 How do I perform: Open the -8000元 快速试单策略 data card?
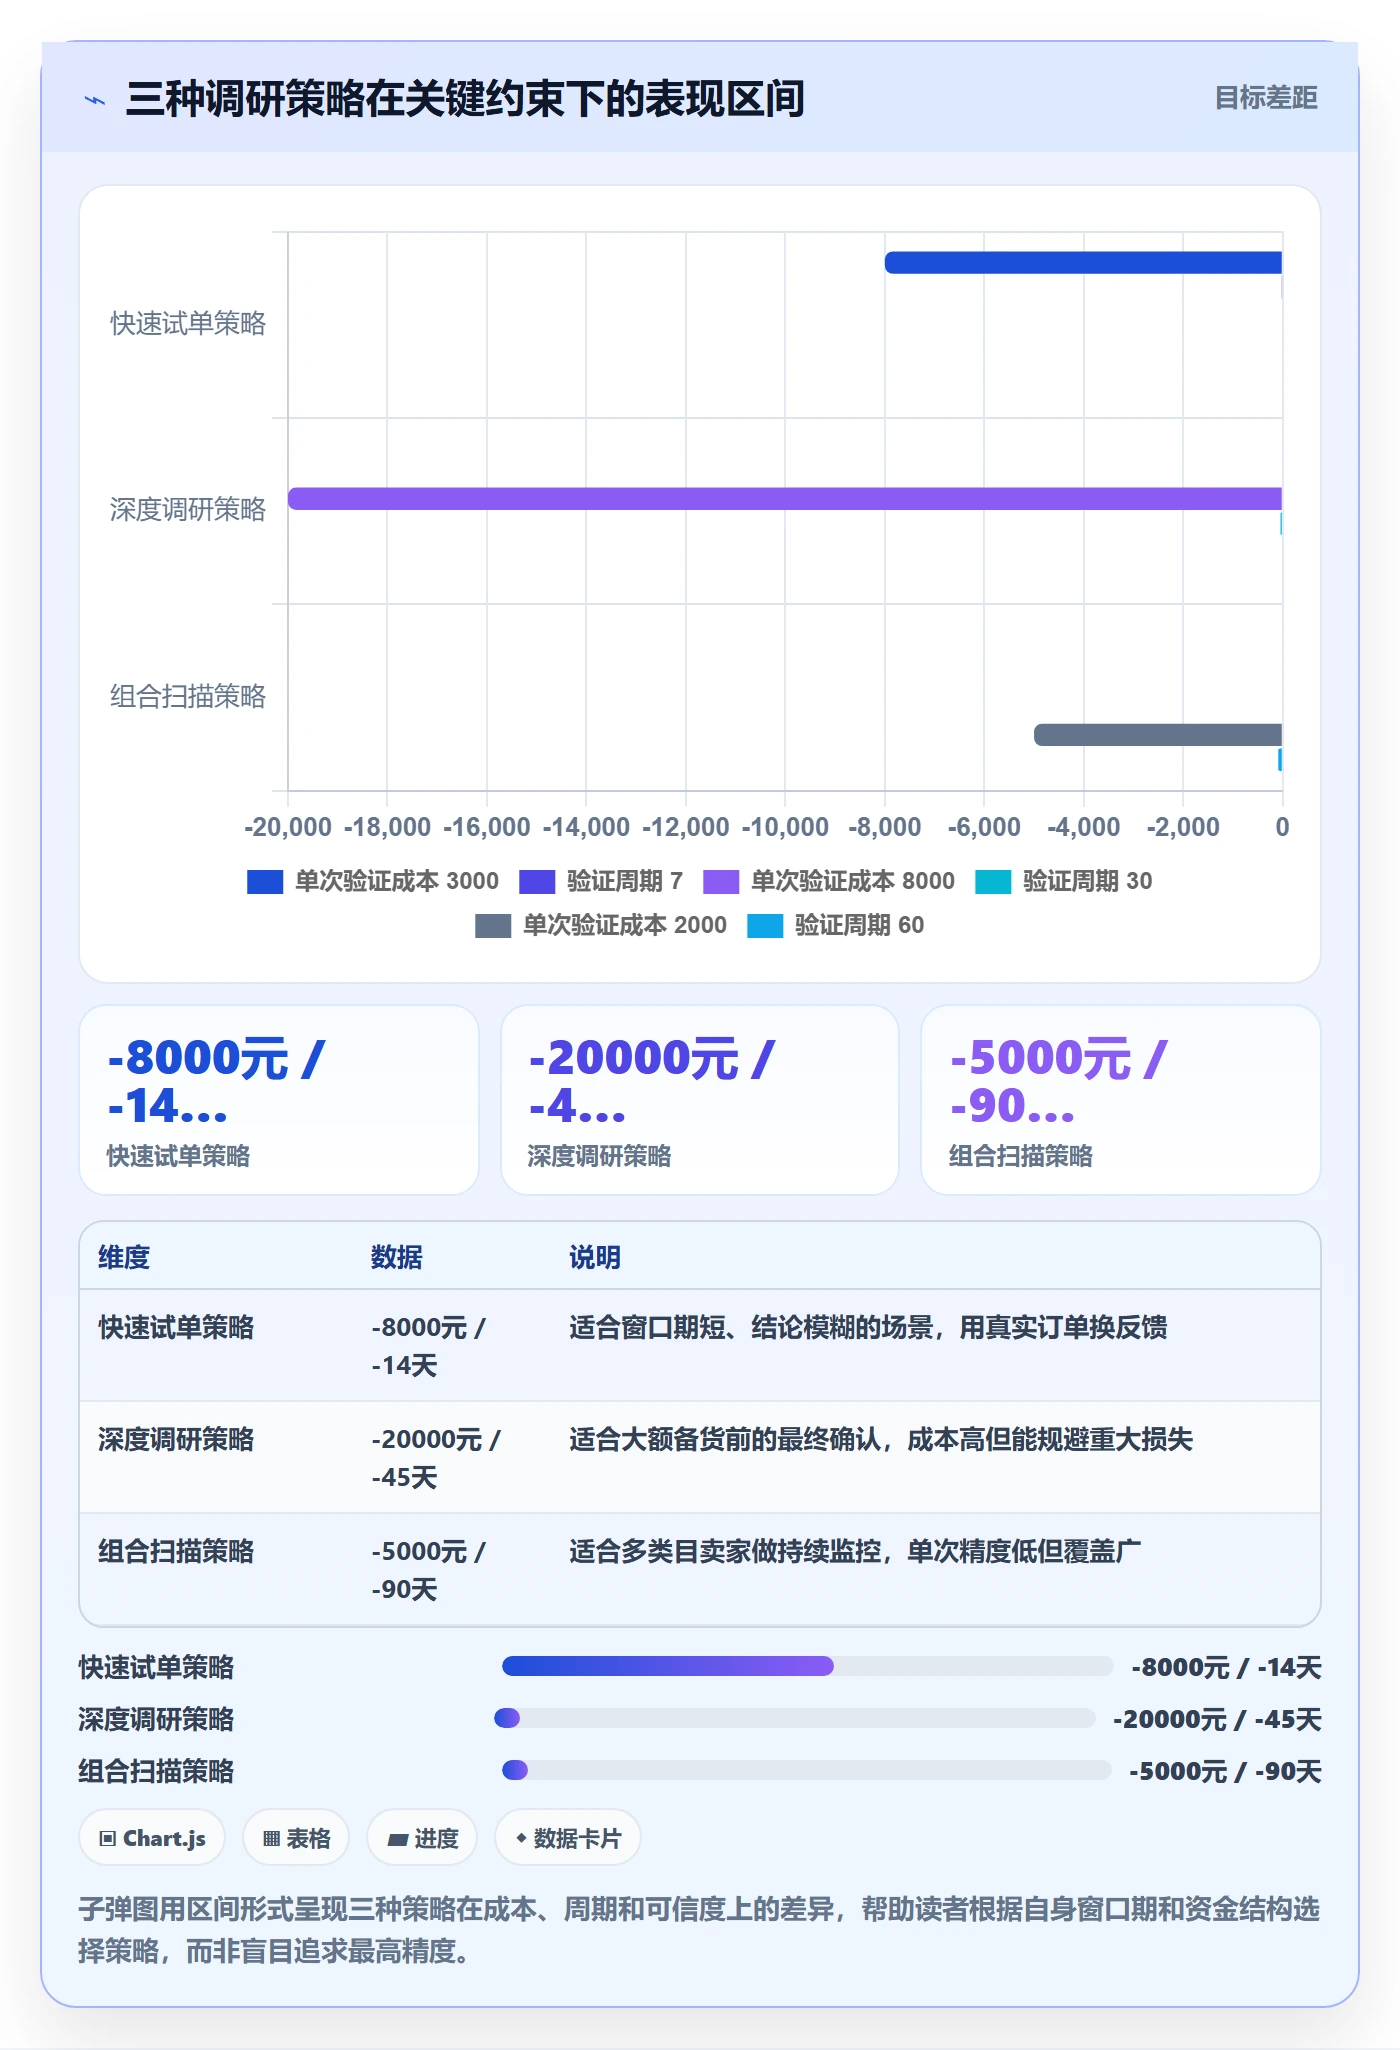279,1100
